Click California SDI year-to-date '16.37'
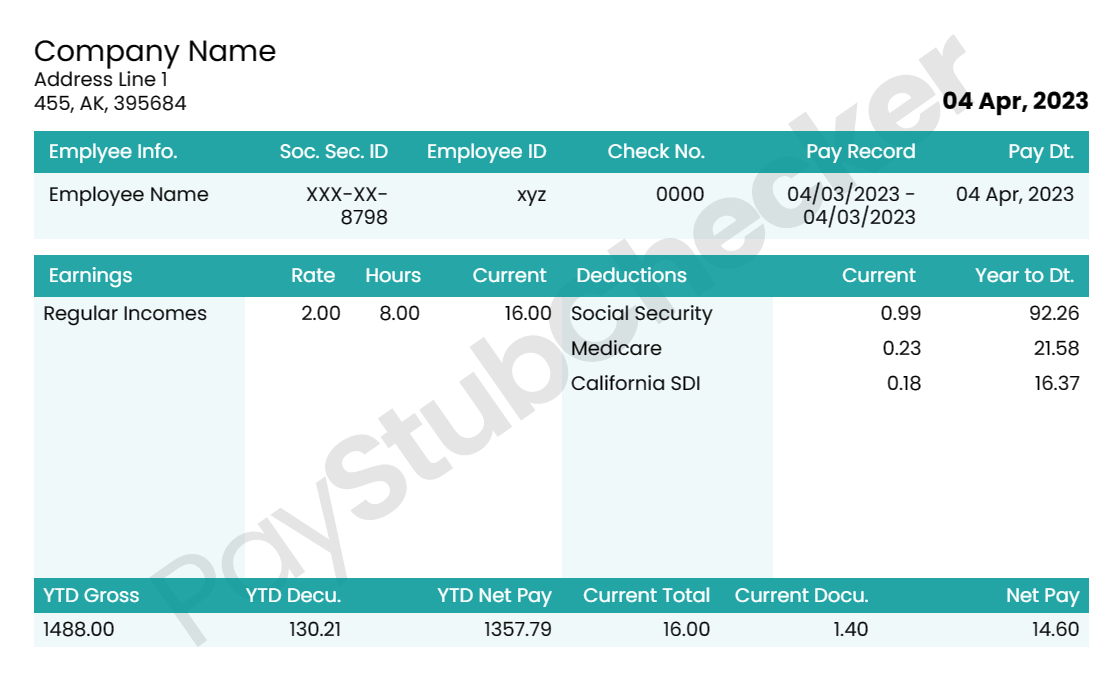1120x677 pixels. [1056, 383]
